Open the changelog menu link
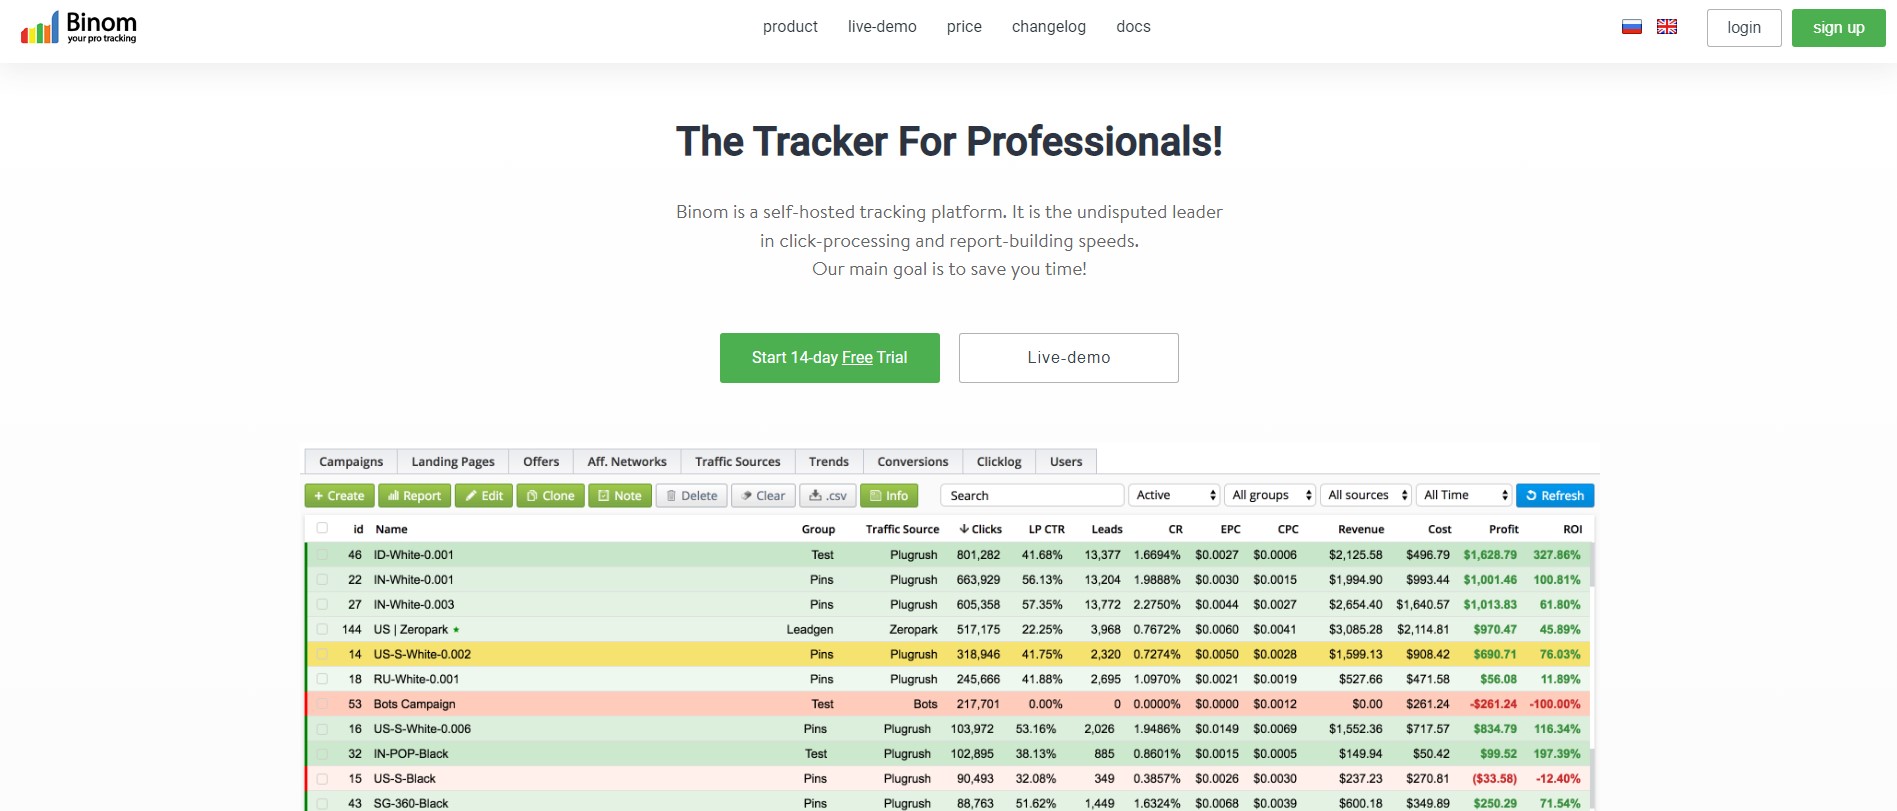The image size is (1897, 811). coord(1049,27)
